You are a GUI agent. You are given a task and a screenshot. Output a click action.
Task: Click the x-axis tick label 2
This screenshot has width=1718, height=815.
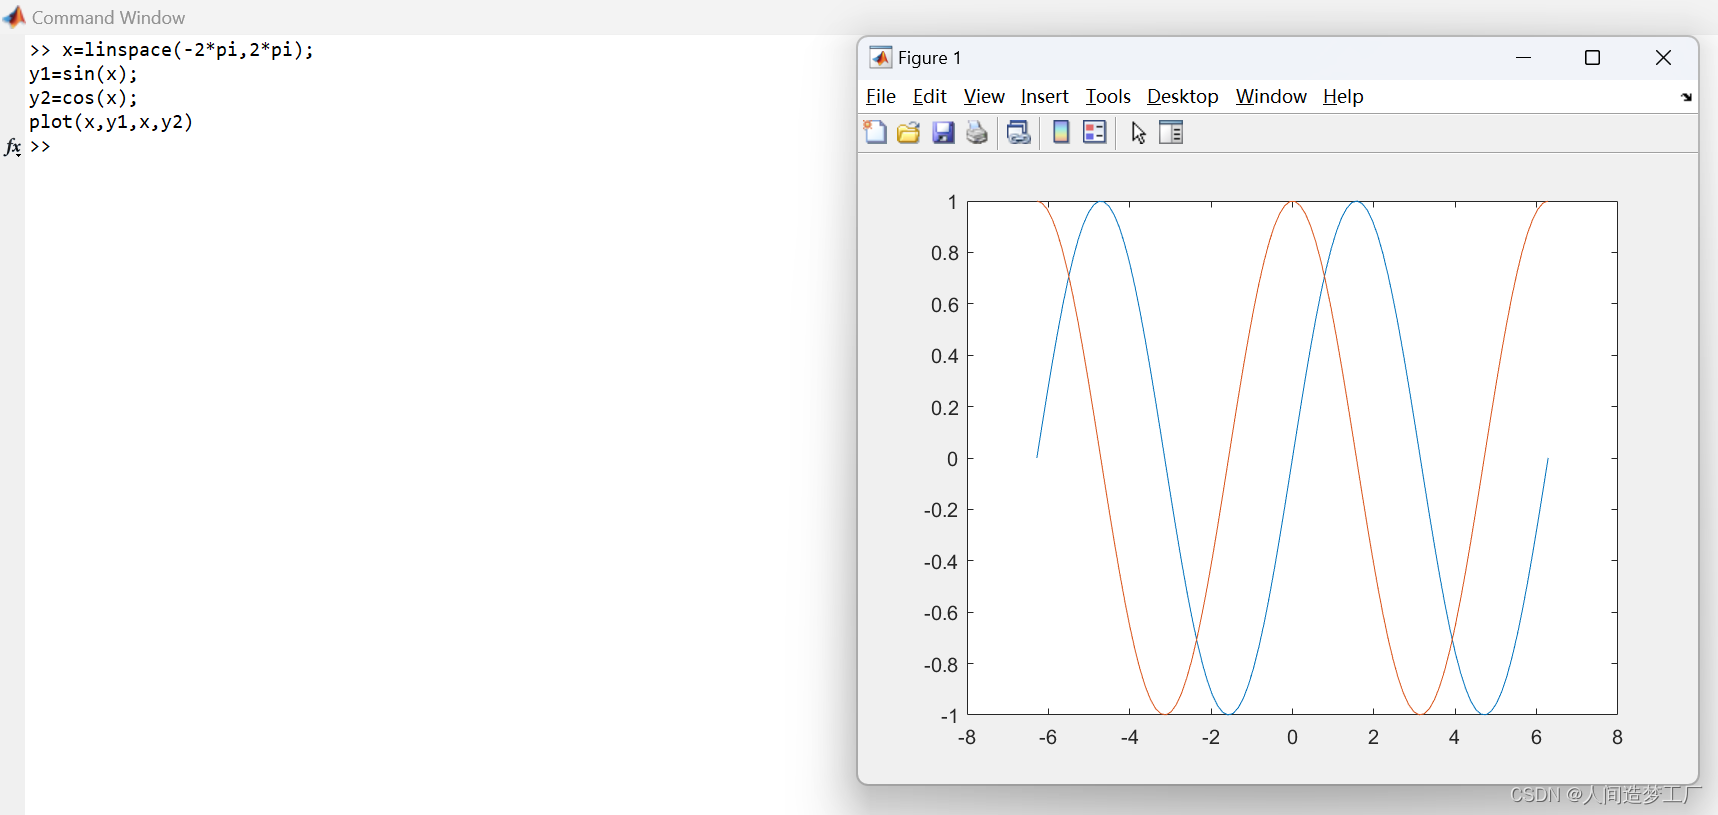coord(1373,737)
